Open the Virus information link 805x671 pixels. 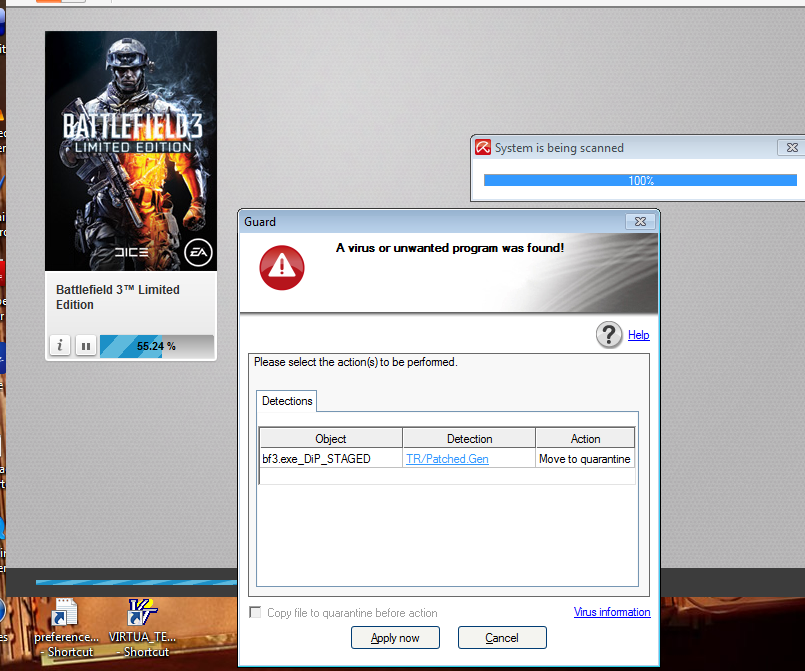click(612, 612)
